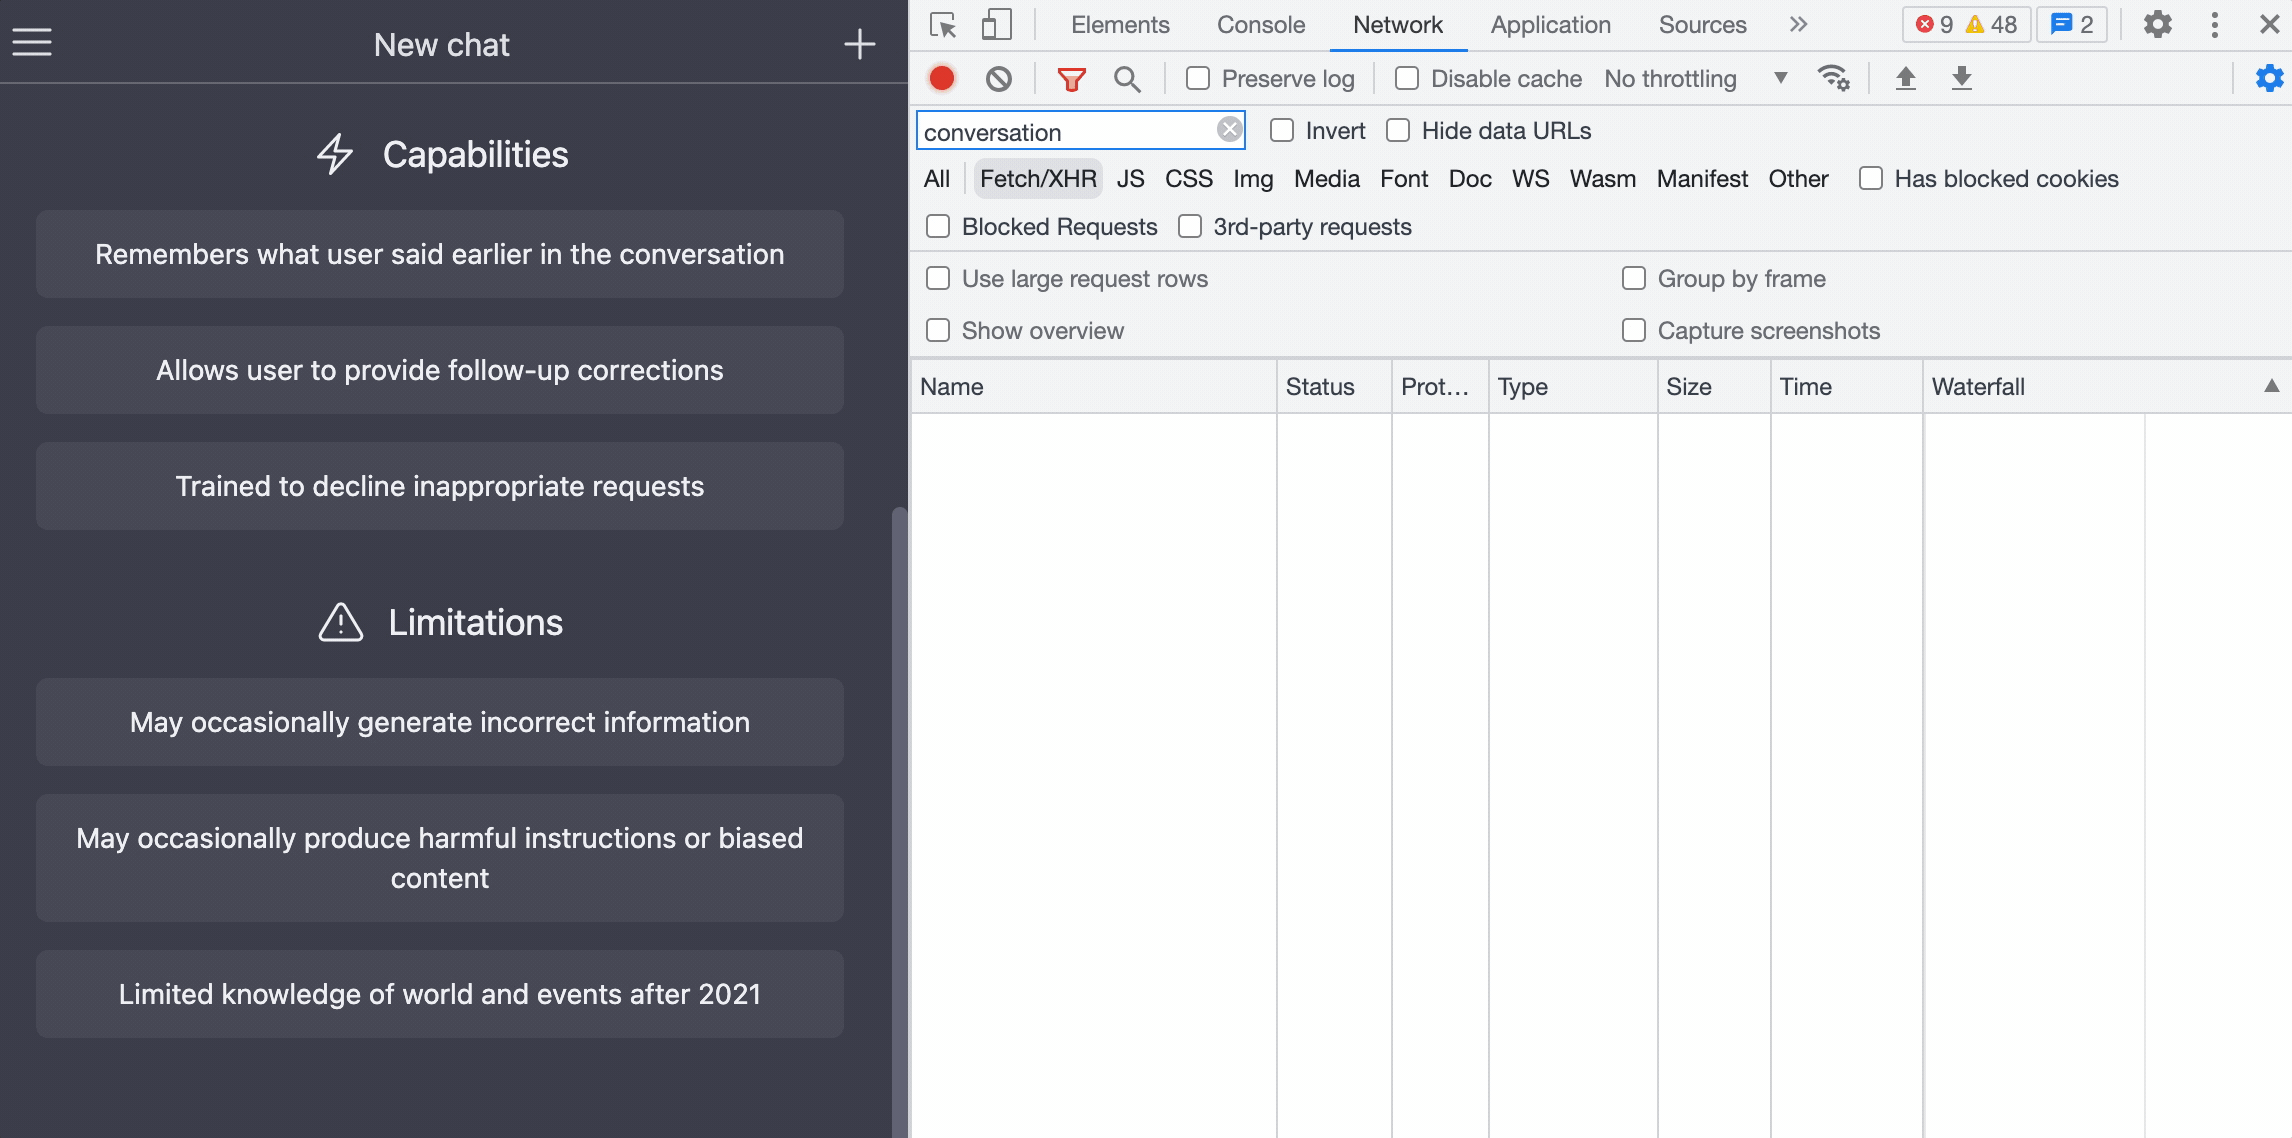Filter requests by CSS
2292x1138 pixels.
tap(1189, 179)
